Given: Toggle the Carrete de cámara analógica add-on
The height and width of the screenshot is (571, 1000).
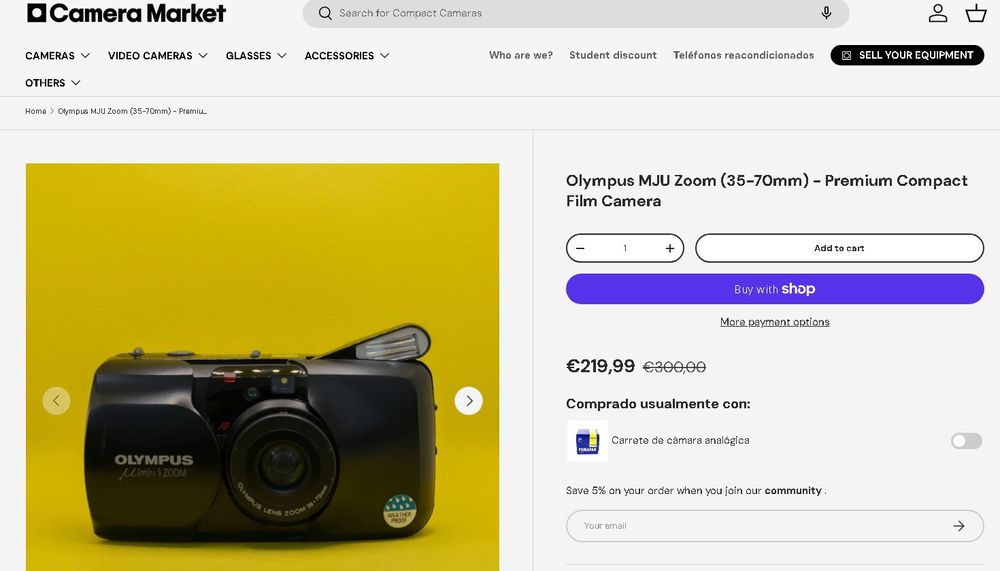Looking at the screenshot, I should [966, 441].
